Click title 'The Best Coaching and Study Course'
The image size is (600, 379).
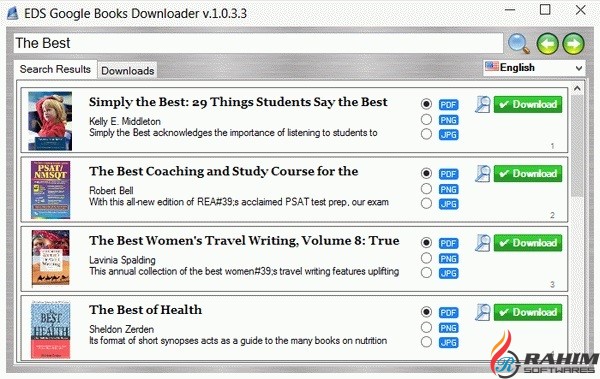(x=223, y=172)
